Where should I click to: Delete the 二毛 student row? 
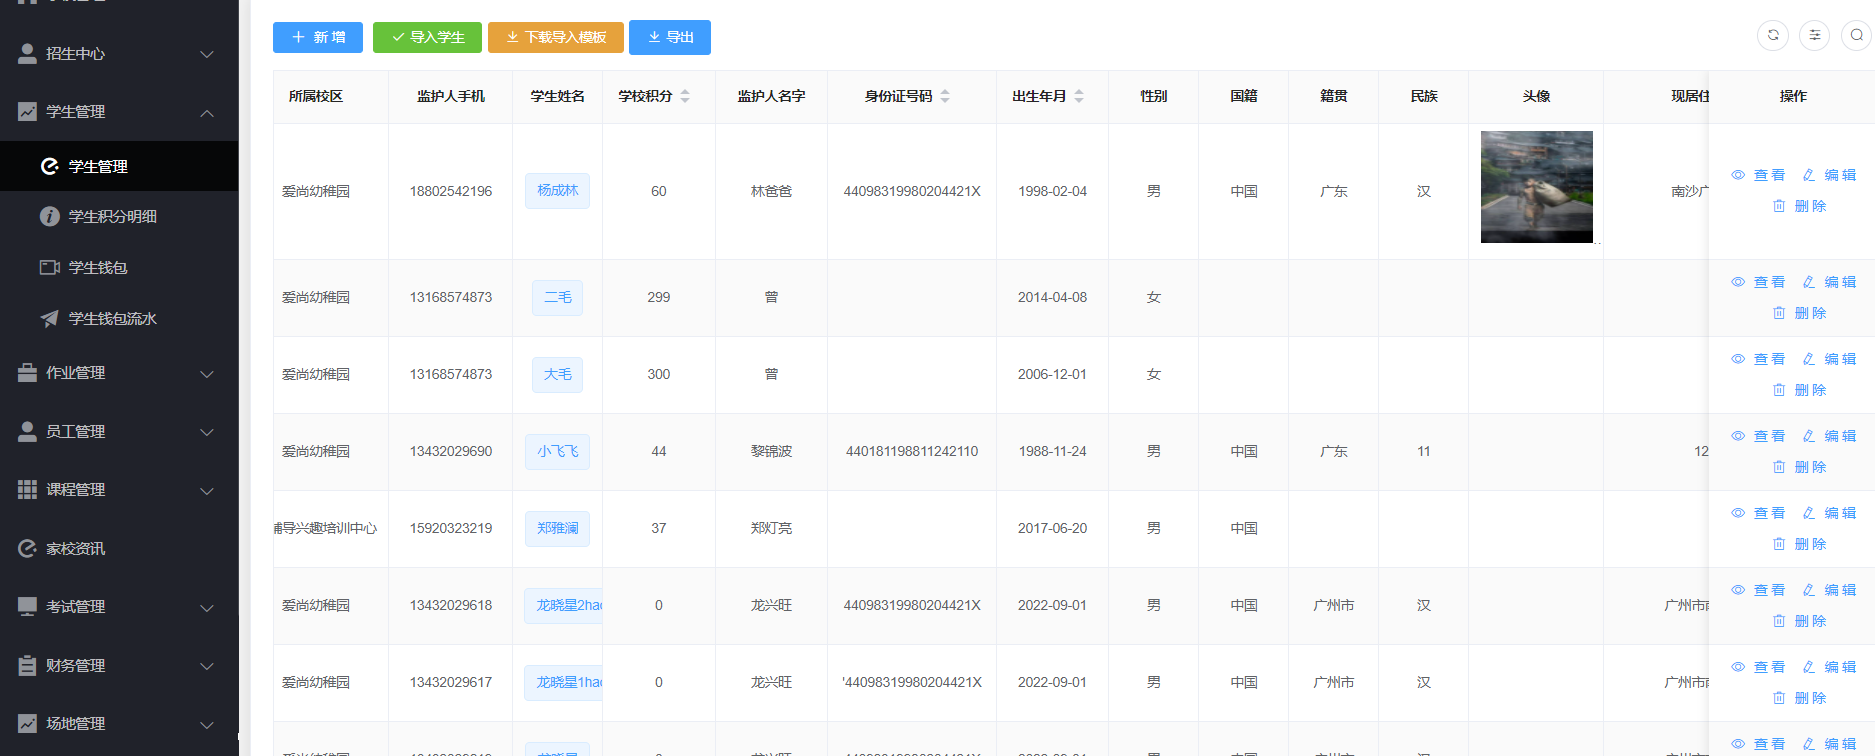[1799, 313]
